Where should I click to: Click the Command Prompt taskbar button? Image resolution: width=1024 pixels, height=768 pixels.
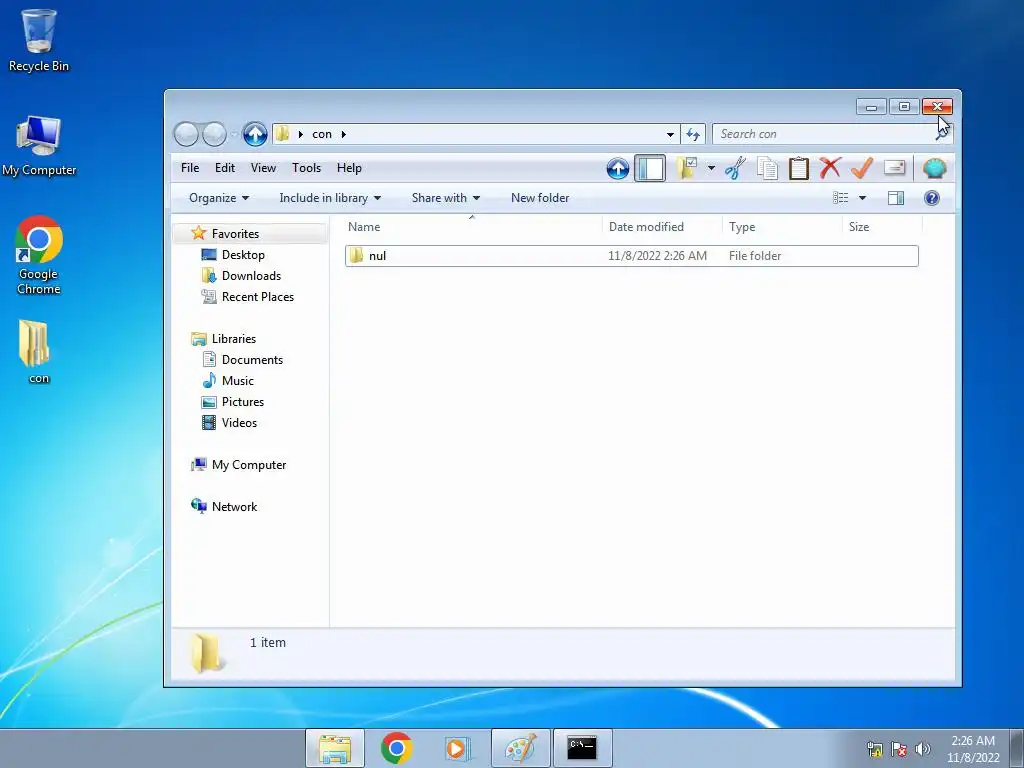(582, 748)
